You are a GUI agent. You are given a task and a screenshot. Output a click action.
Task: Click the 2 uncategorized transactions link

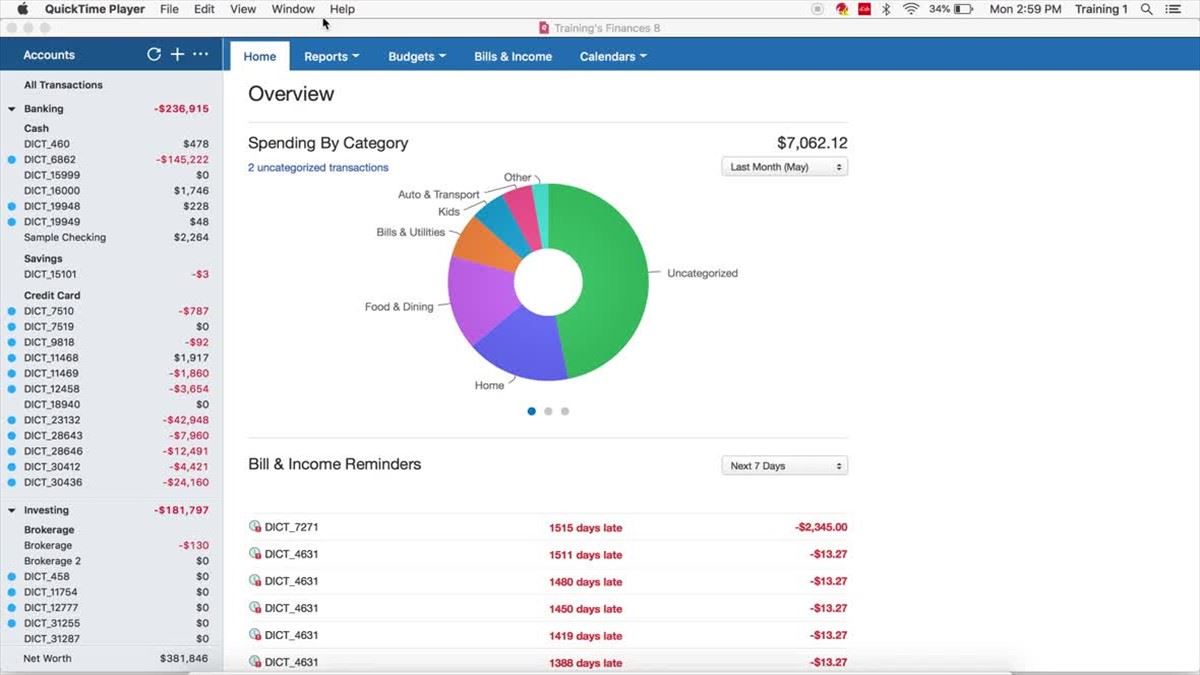pos(318,168)
